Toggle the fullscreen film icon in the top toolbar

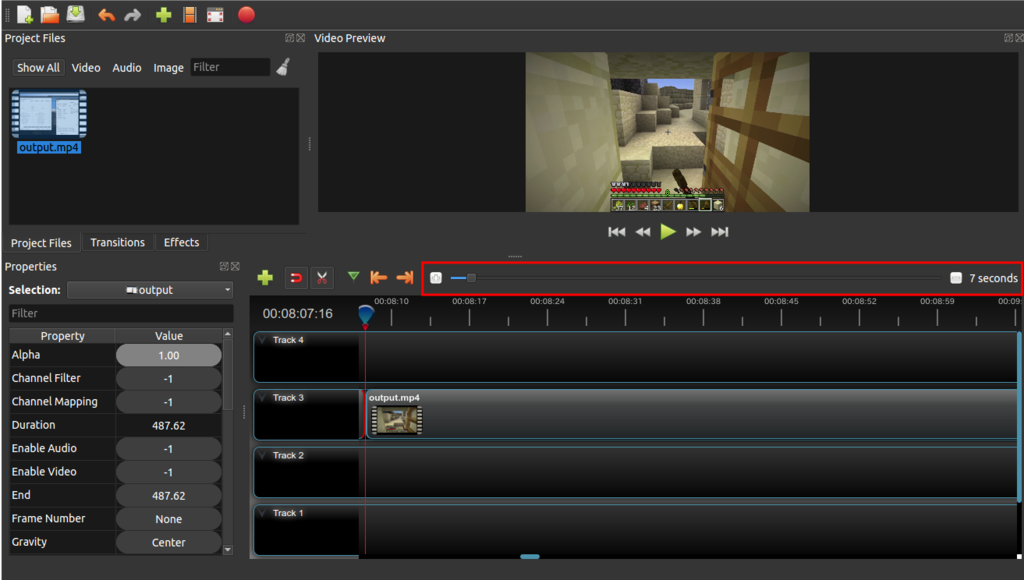[215, 15]
